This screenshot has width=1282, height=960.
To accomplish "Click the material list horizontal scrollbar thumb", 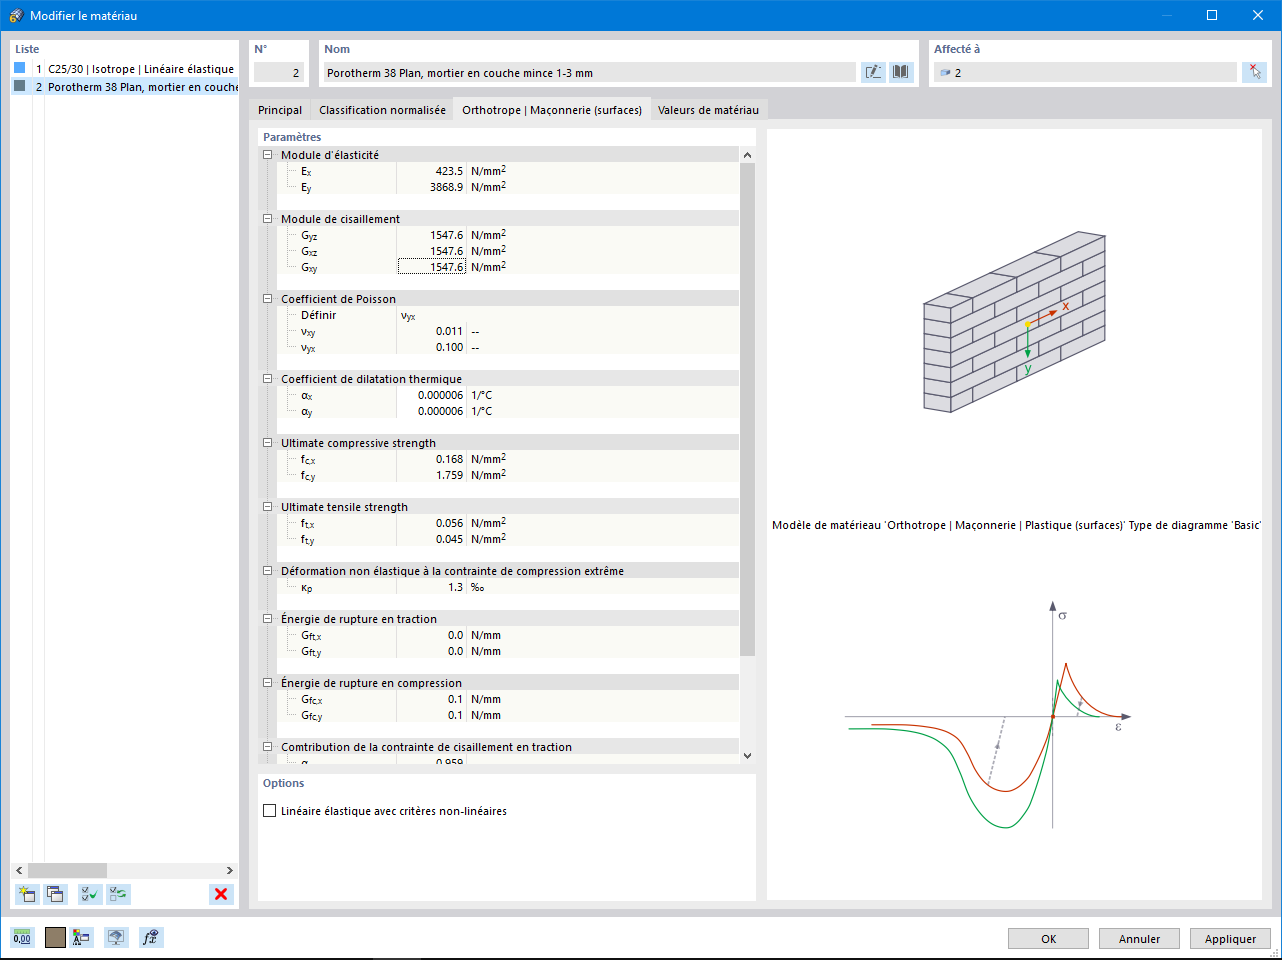I will pyautogui.click(x=67, y=870).
